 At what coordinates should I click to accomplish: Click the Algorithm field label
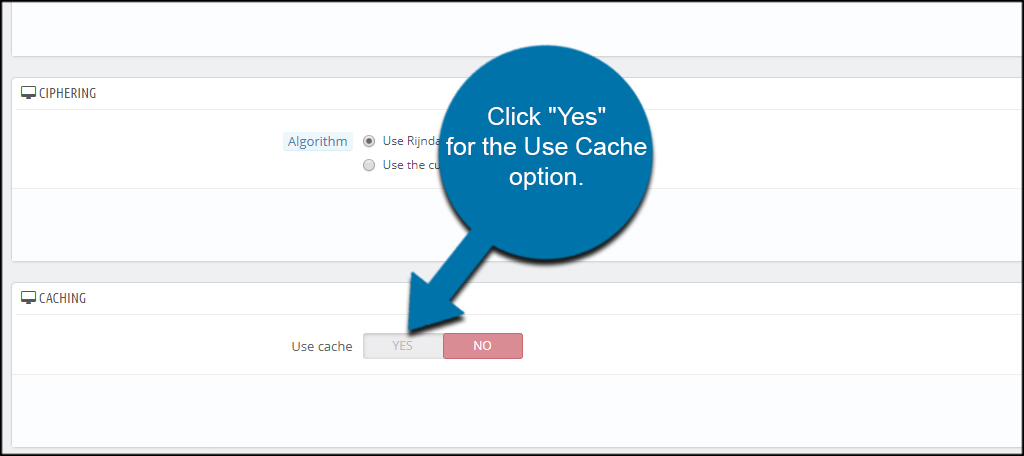coord(317,142)
